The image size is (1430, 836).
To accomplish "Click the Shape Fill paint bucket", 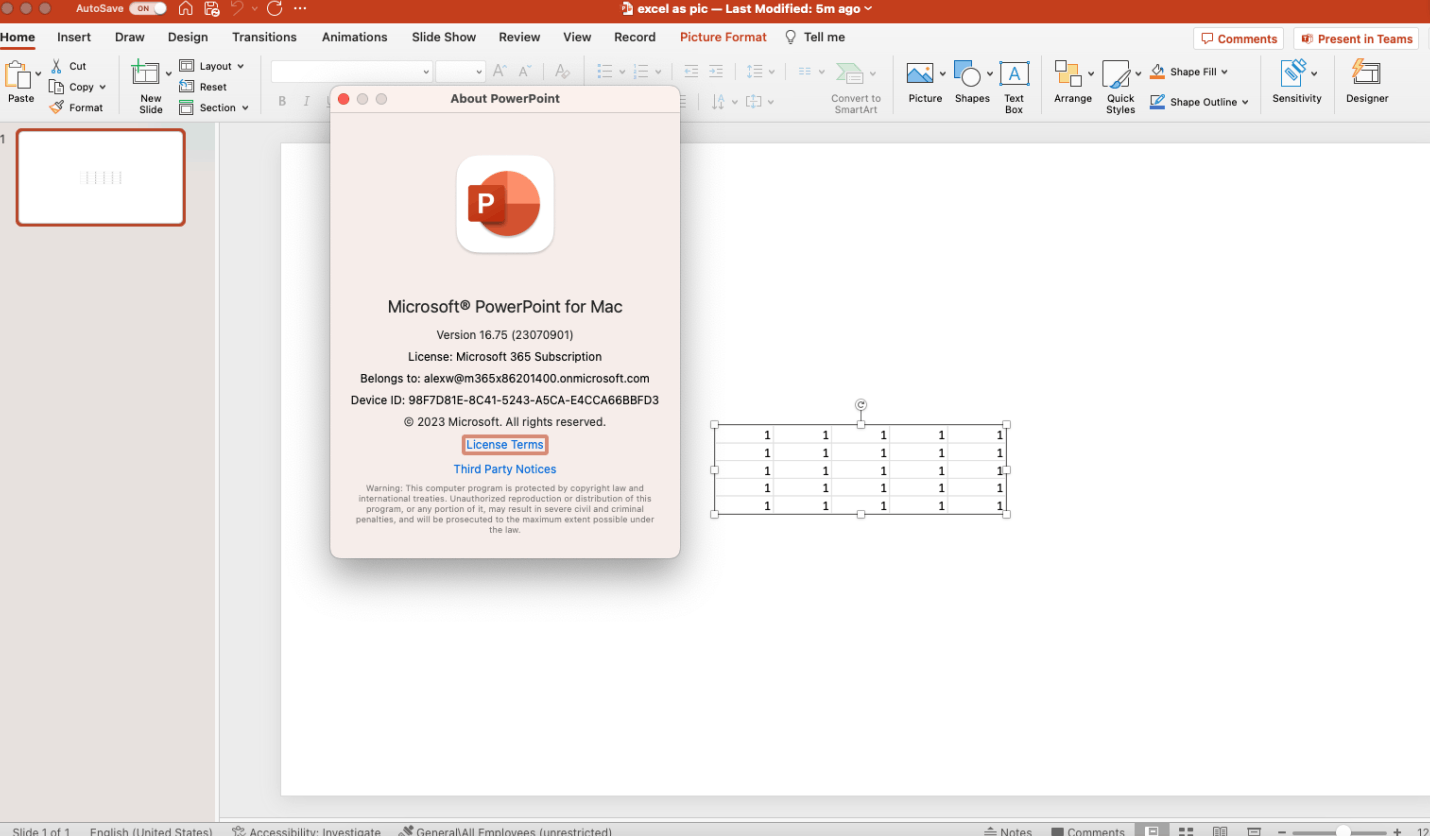I will coord(1158,72).
